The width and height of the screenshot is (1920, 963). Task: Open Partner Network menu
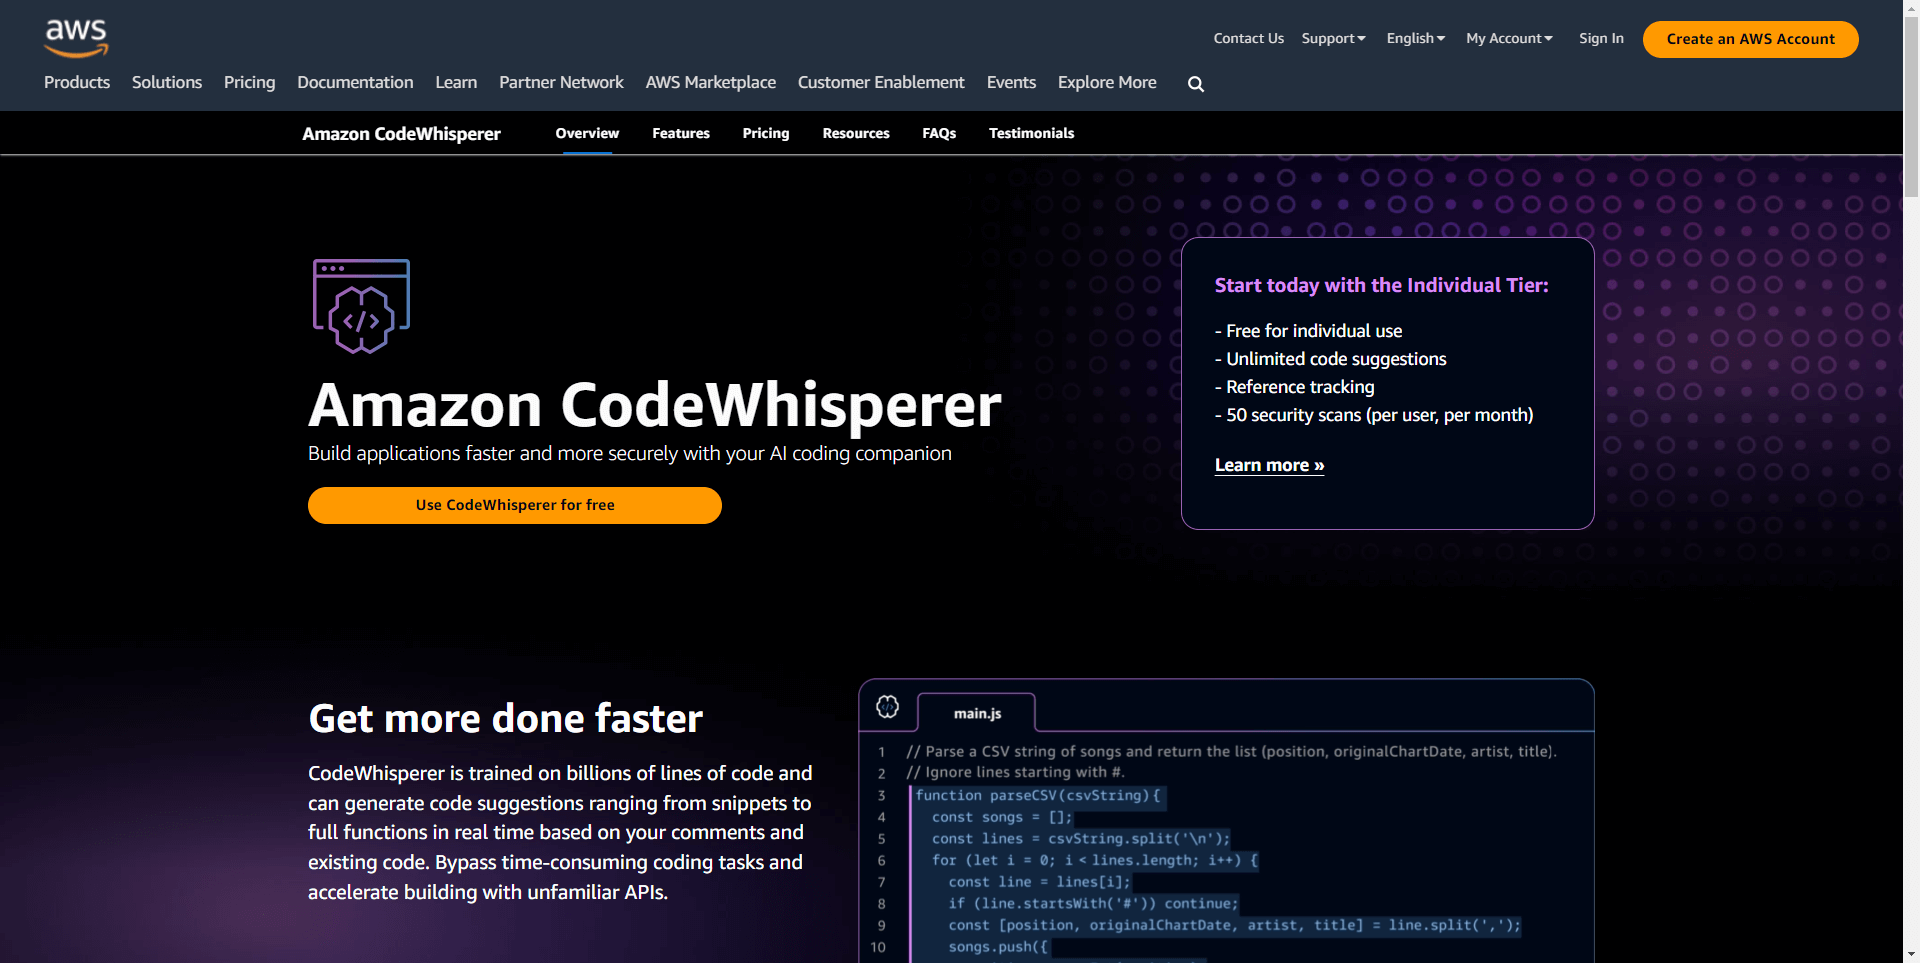pos(561,82)
